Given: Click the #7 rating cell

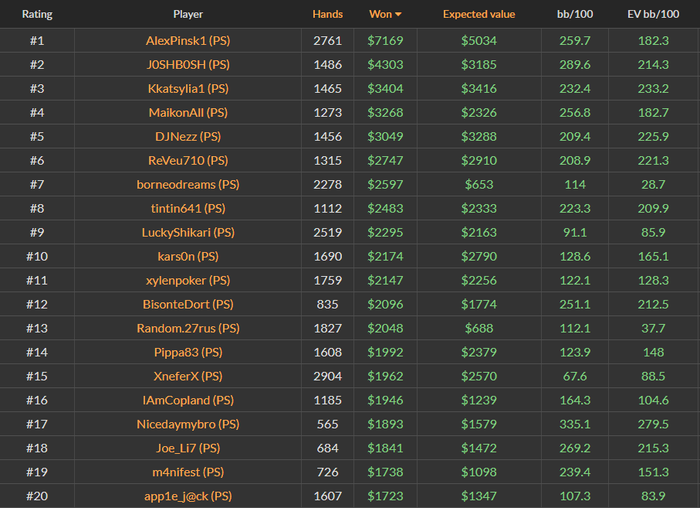Looking at the screenshot, I should coord(37,185).
